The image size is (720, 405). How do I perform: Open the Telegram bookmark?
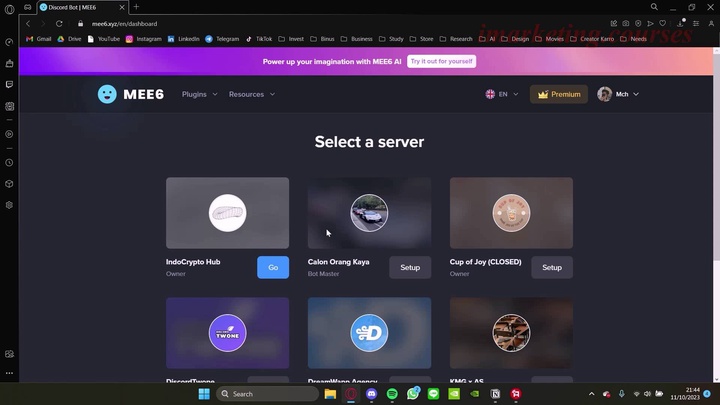point(222,39)
